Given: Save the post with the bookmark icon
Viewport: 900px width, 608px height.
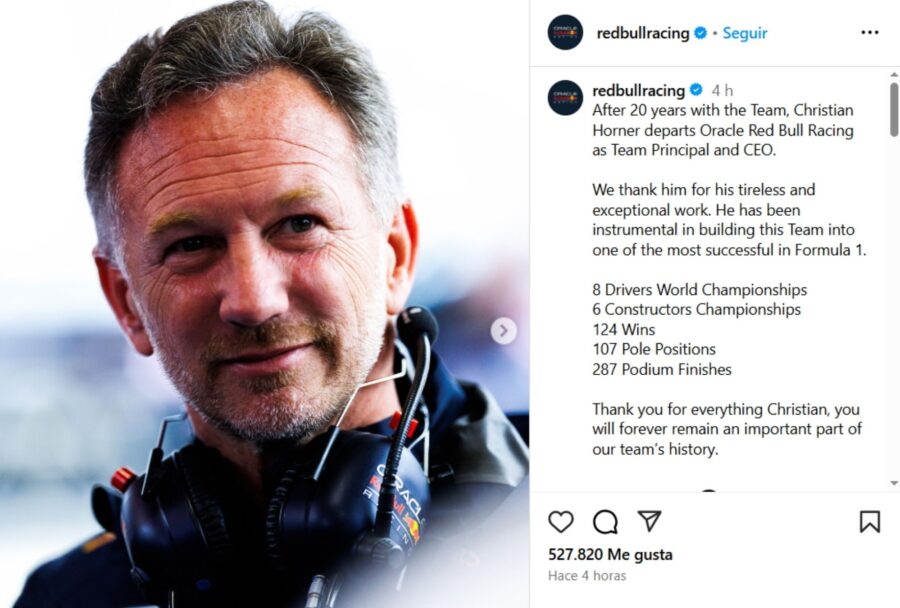Looking at the screenshot, I should point(870,522).
